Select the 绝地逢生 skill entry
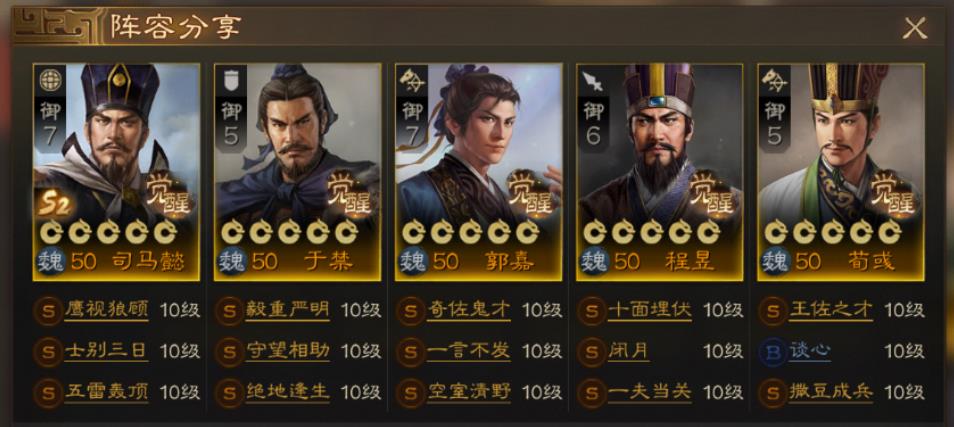The height and width of the screenshot is (427, 954). click(x=287, y=393)
